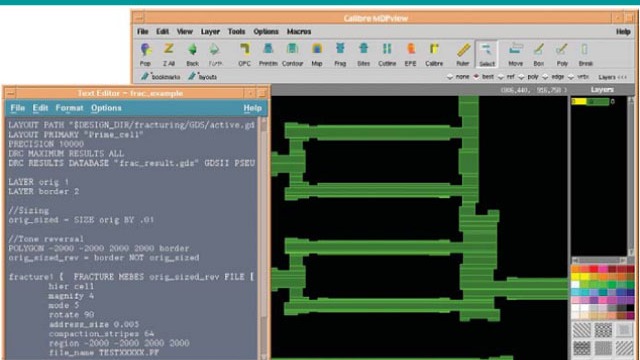This screenshot has height=360, width=640.
Task: Click the Back view icon
Action: 192,50
